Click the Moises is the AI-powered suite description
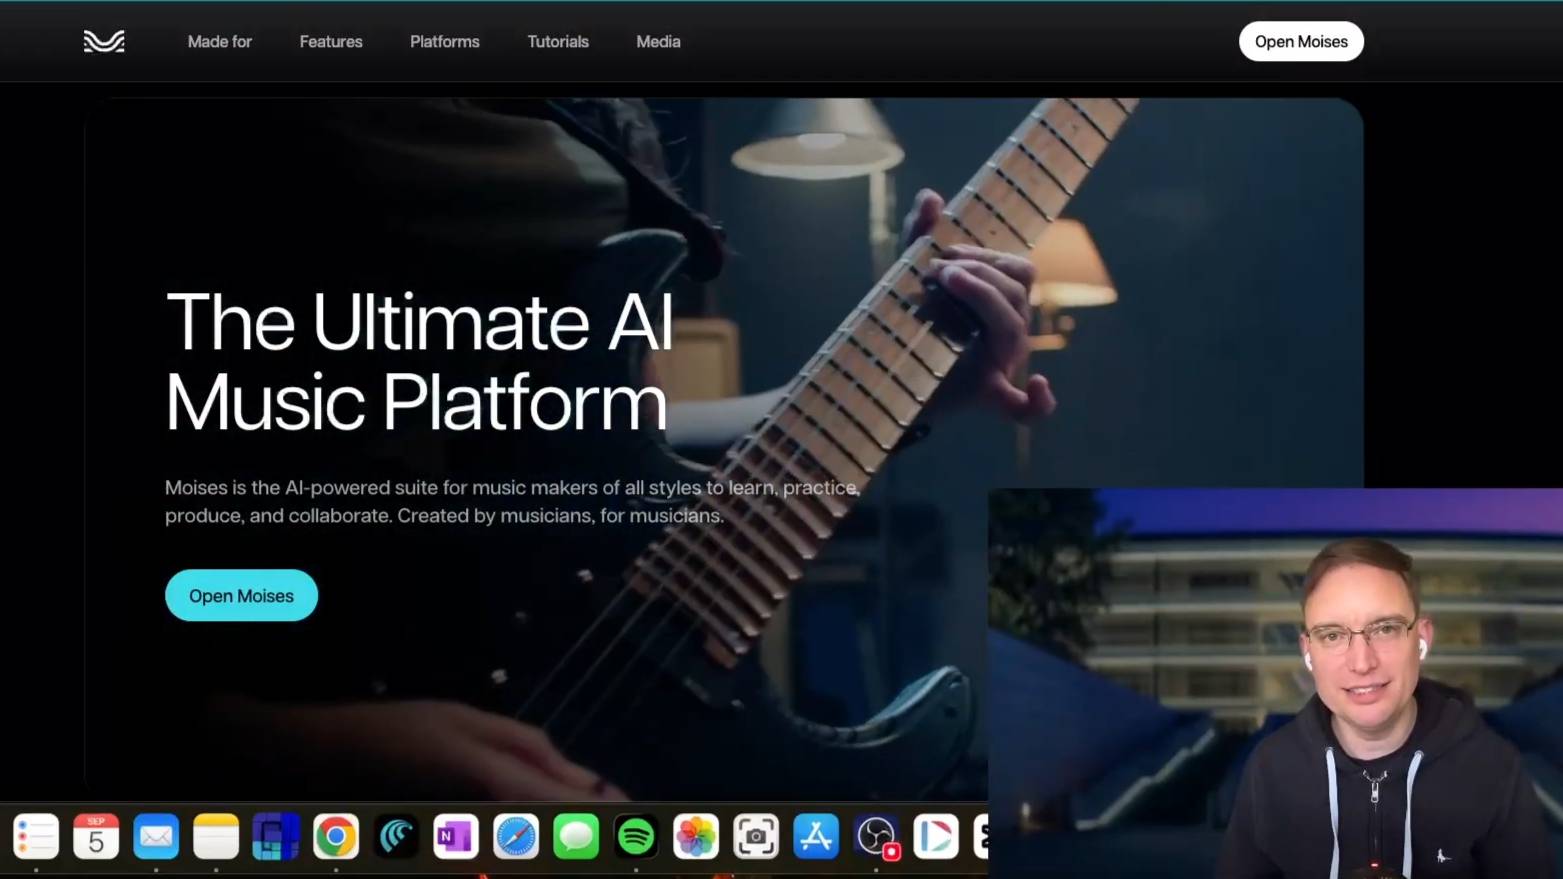This screenshot has width=1563, height=879. 512,501
